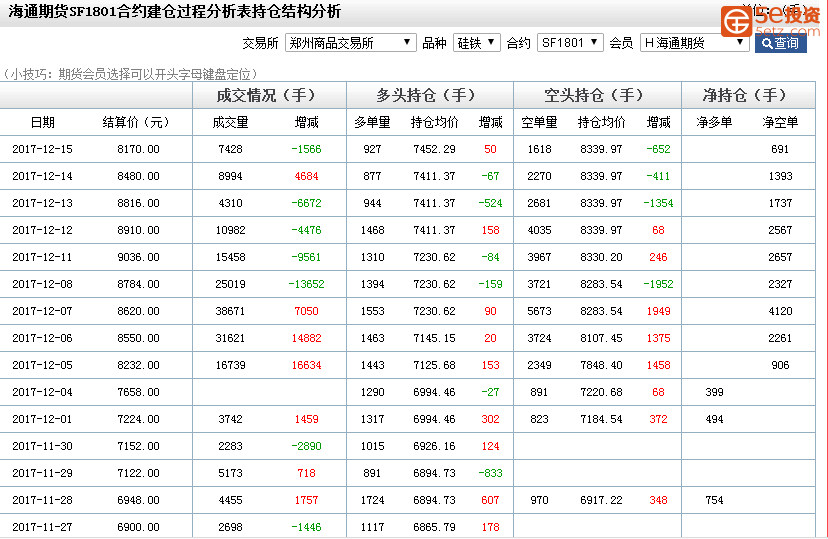Click volume change value 14882
The image size is (828, 539).
[306, 338]
